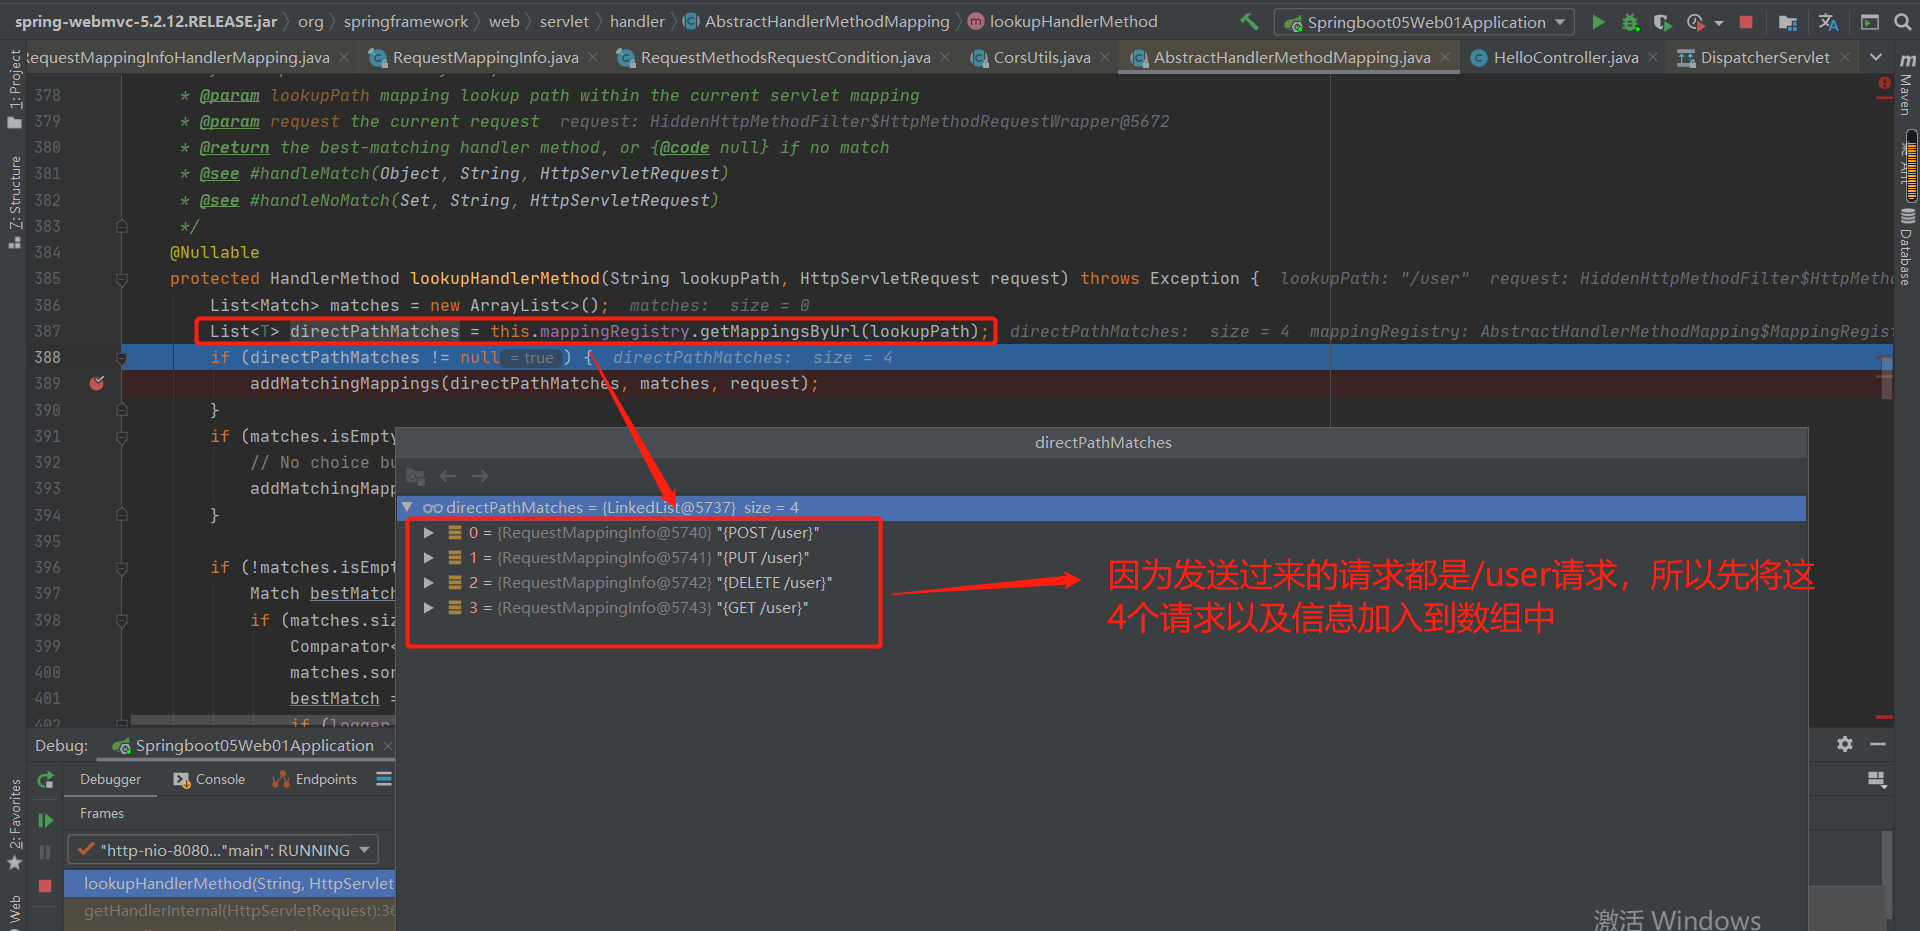Close AbstractHandlerMethodMapping.java tab

click(x=1445, y=58)
